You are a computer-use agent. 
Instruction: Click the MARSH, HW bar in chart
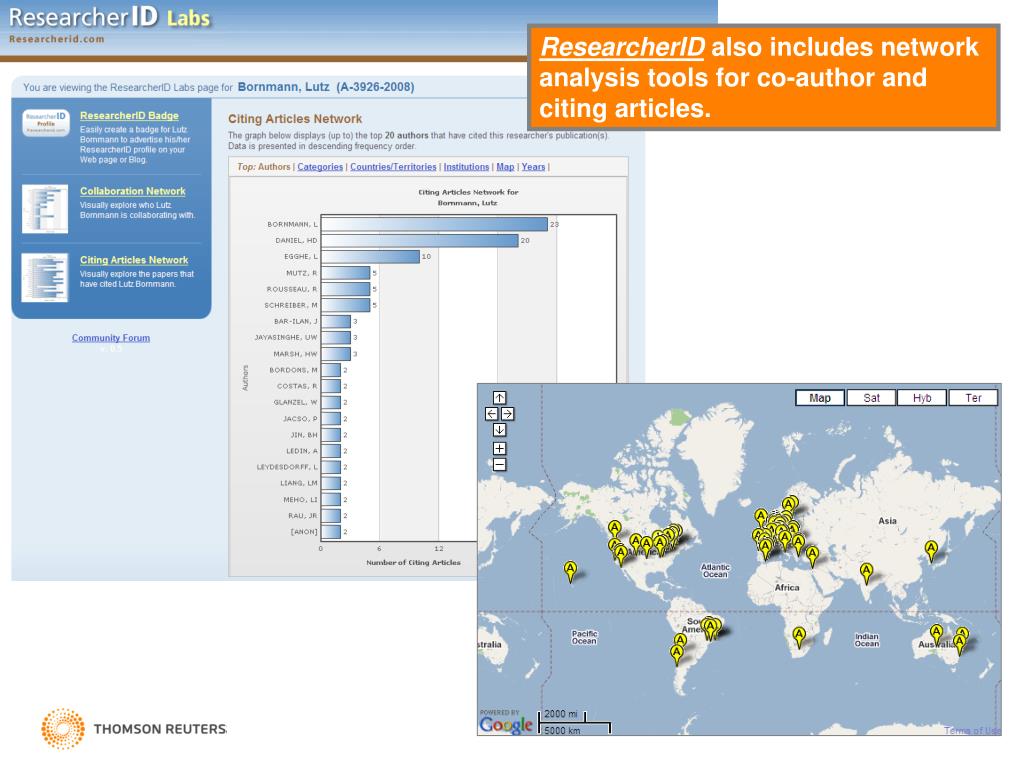tap(336, 354)
